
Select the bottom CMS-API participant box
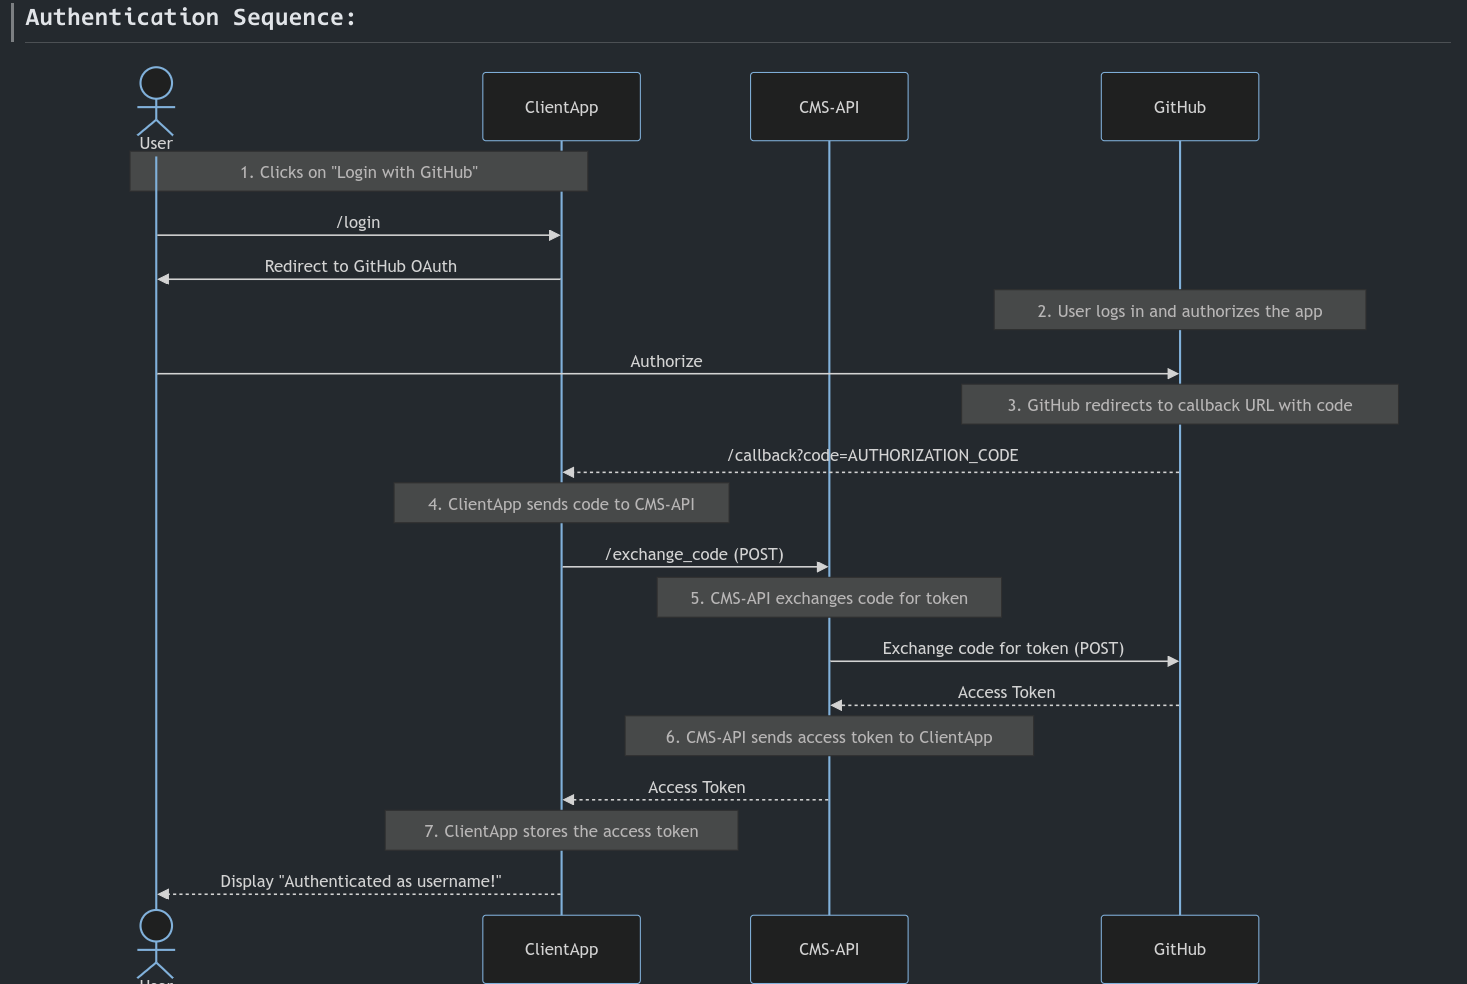point(829,949)
